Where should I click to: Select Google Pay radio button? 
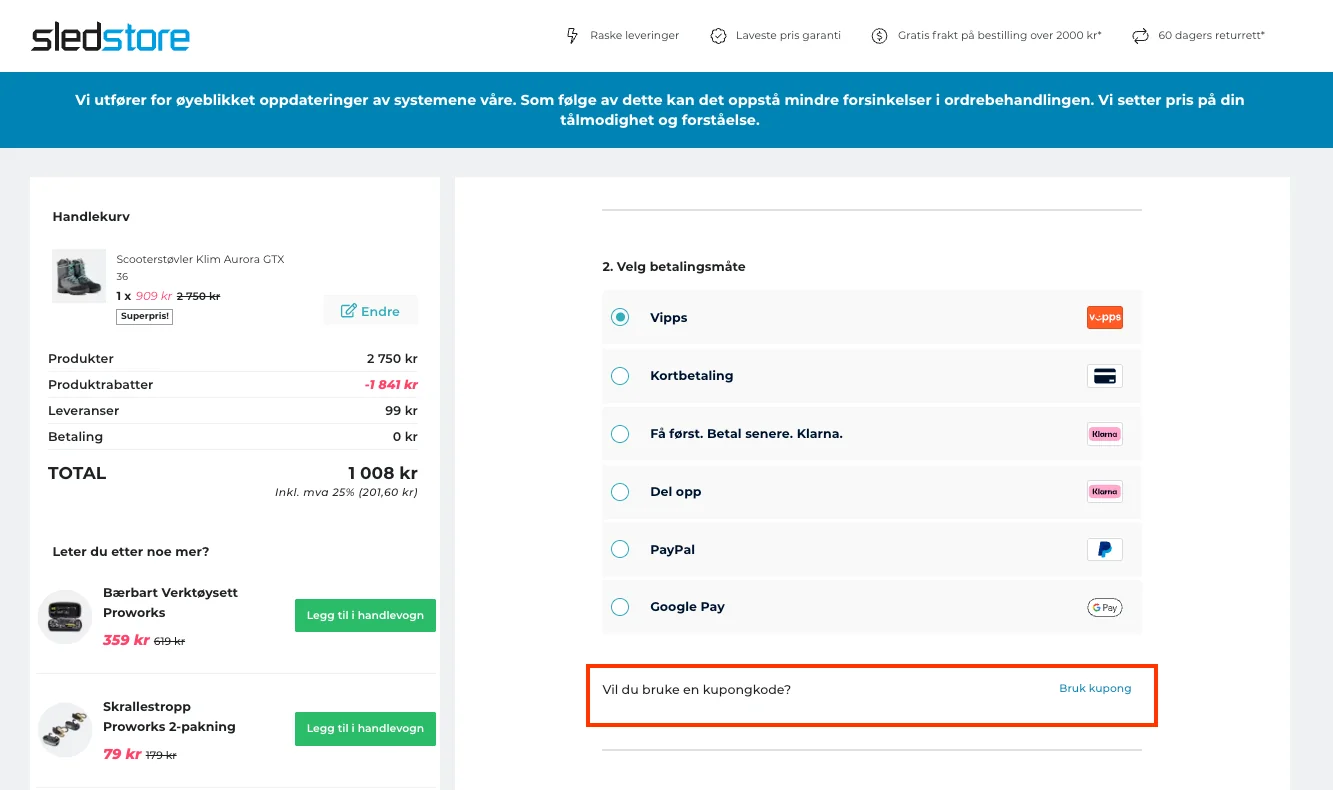(620, 607)
